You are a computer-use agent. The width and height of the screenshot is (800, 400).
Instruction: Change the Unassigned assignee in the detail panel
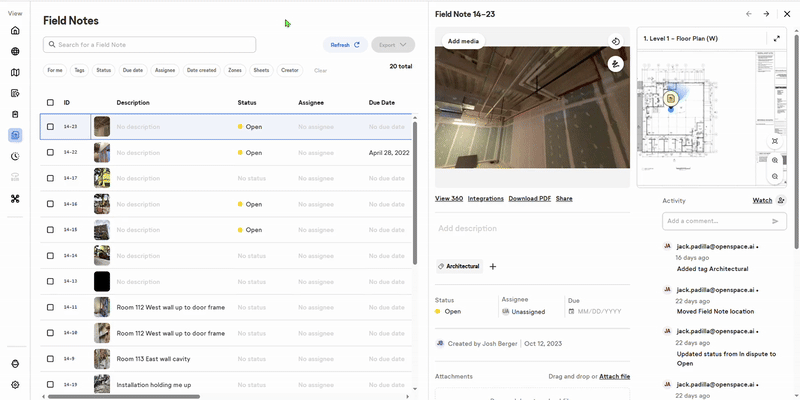pyautogui.click(x=523, y=312)
